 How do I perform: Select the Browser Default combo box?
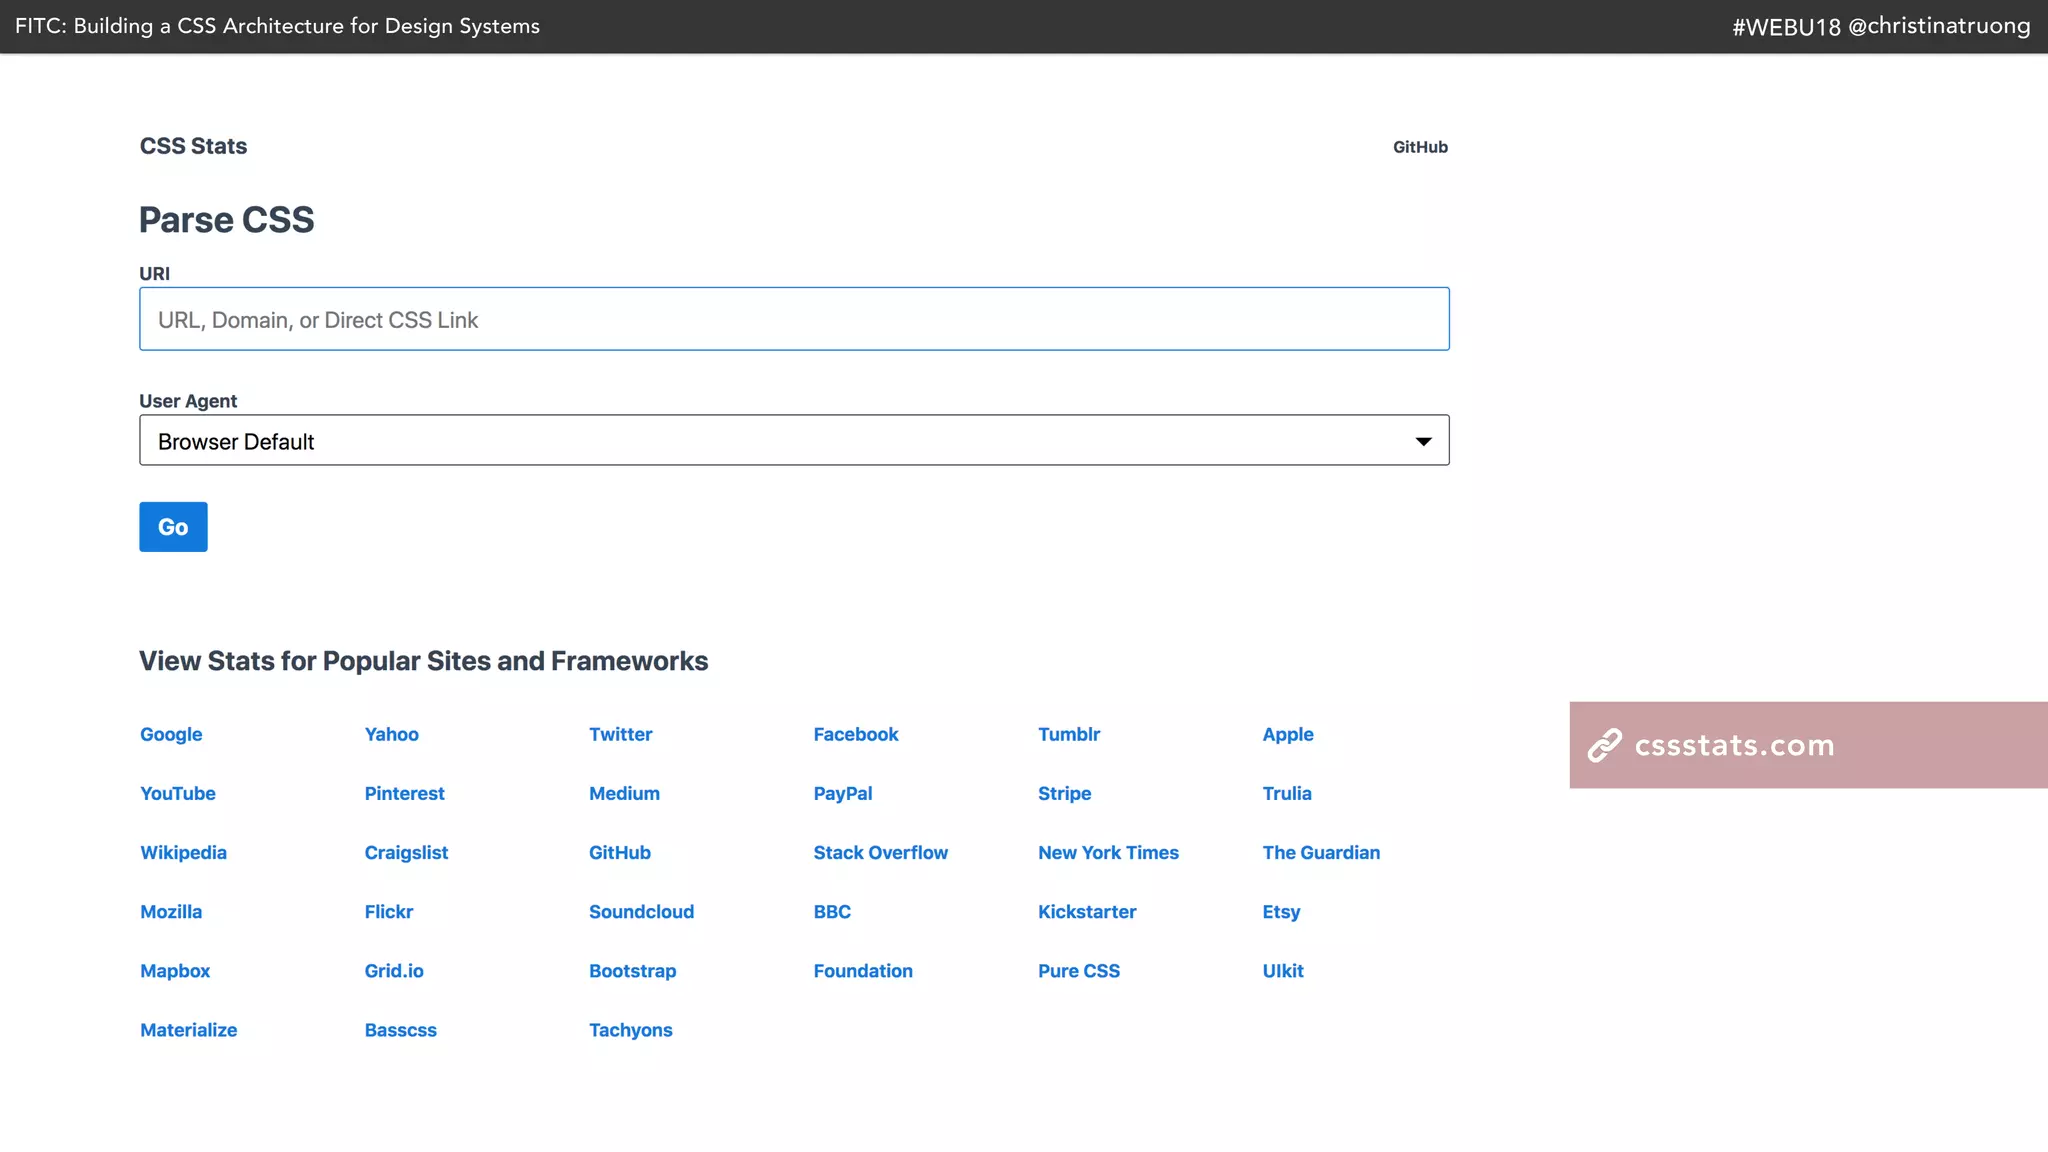[780, 441]
